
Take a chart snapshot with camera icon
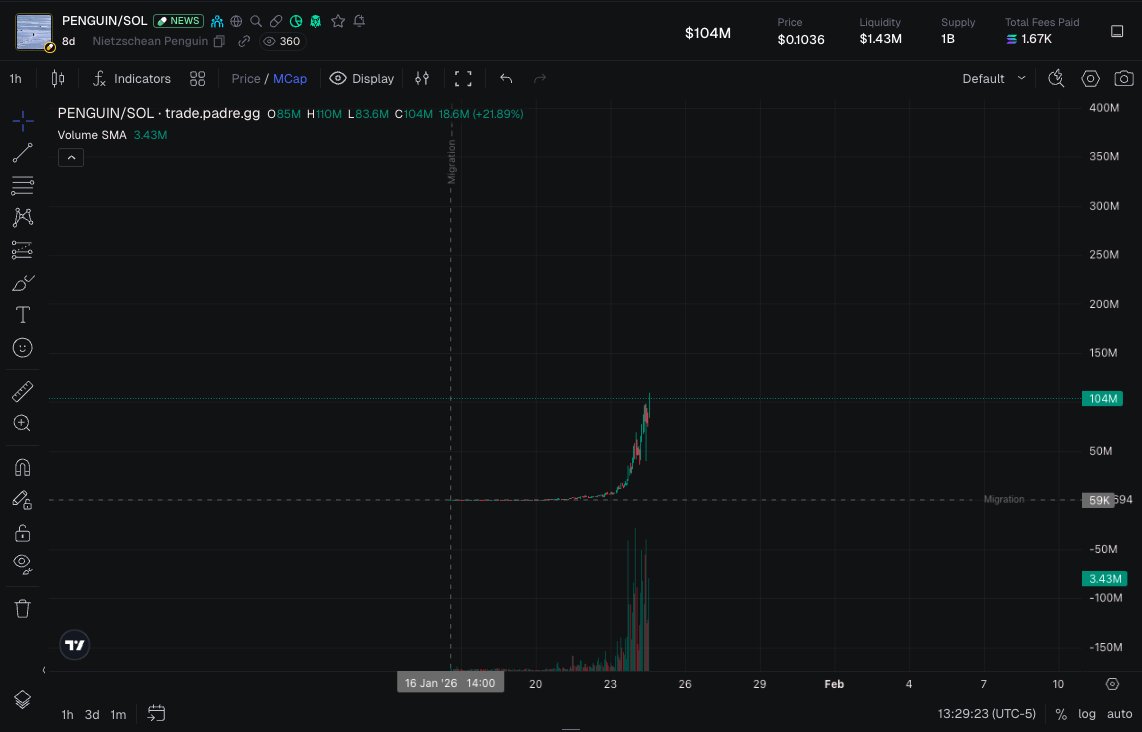(x=1124, y=79)
